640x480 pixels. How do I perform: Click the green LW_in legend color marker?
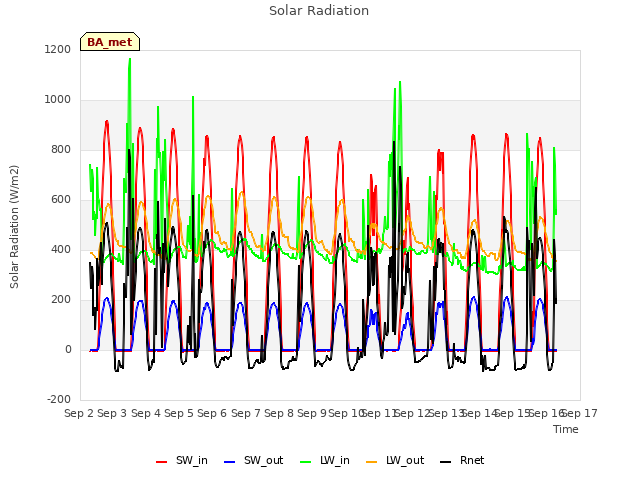pos(305,462)
